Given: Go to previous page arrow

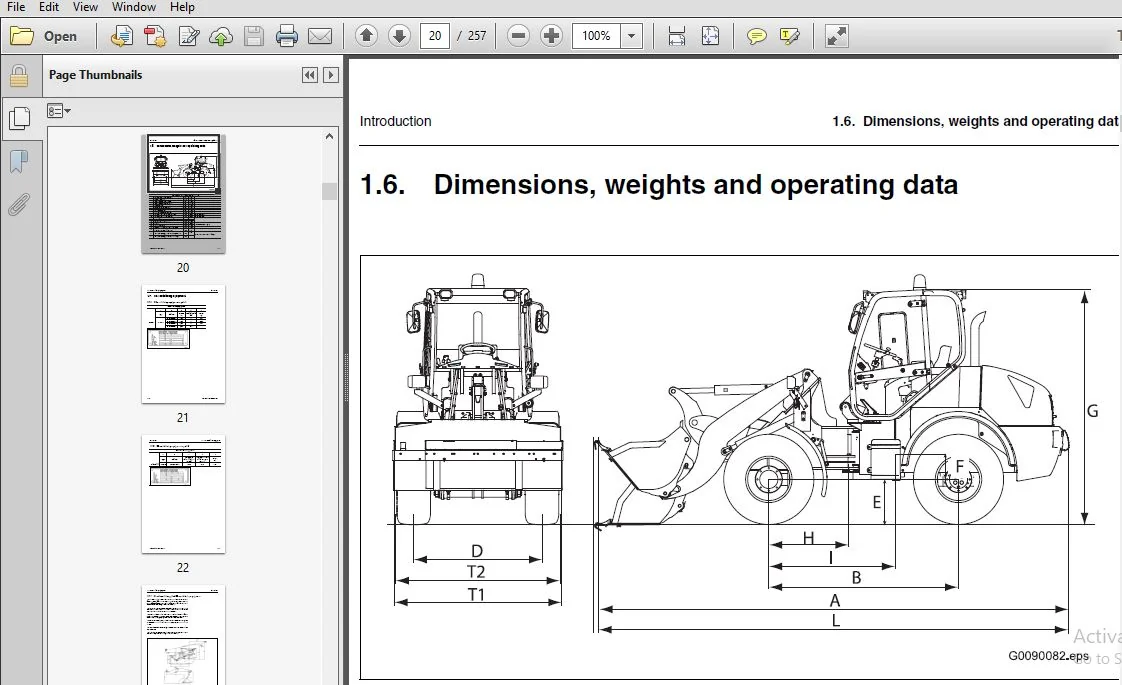Looking at the screenshot, I should coord(366,35).
